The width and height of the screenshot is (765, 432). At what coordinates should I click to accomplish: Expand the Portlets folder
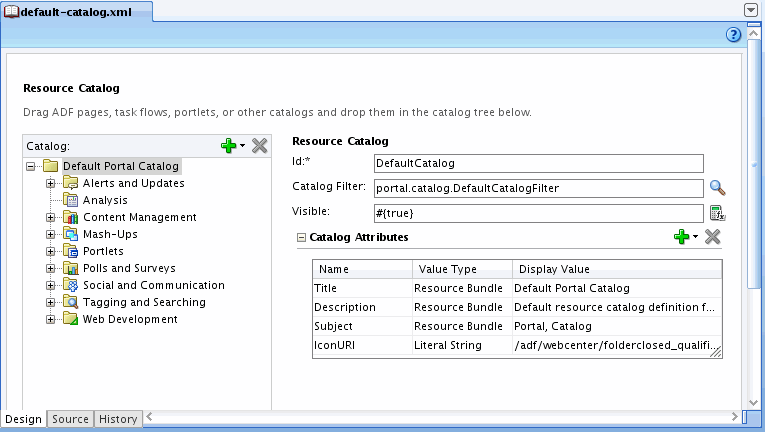pyautogui.click(x=50, y=252)
